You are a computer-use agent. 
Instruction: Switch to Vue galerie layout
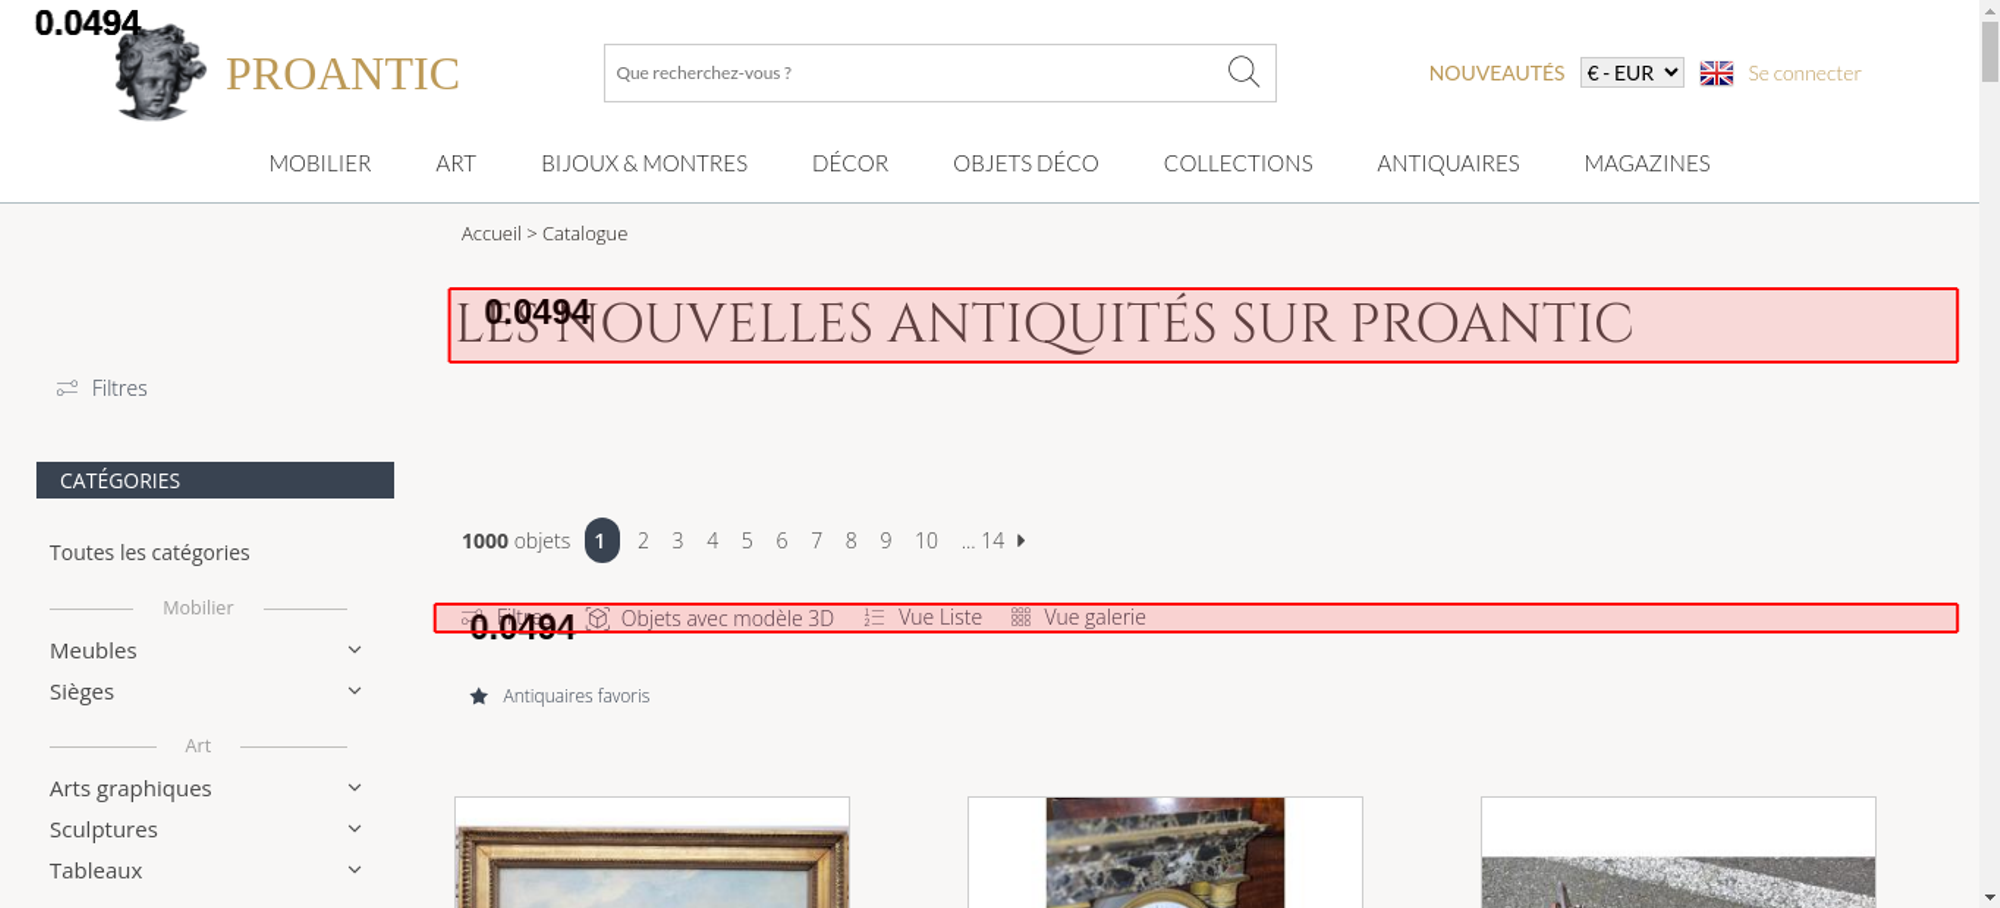[x=1079, y=618]
